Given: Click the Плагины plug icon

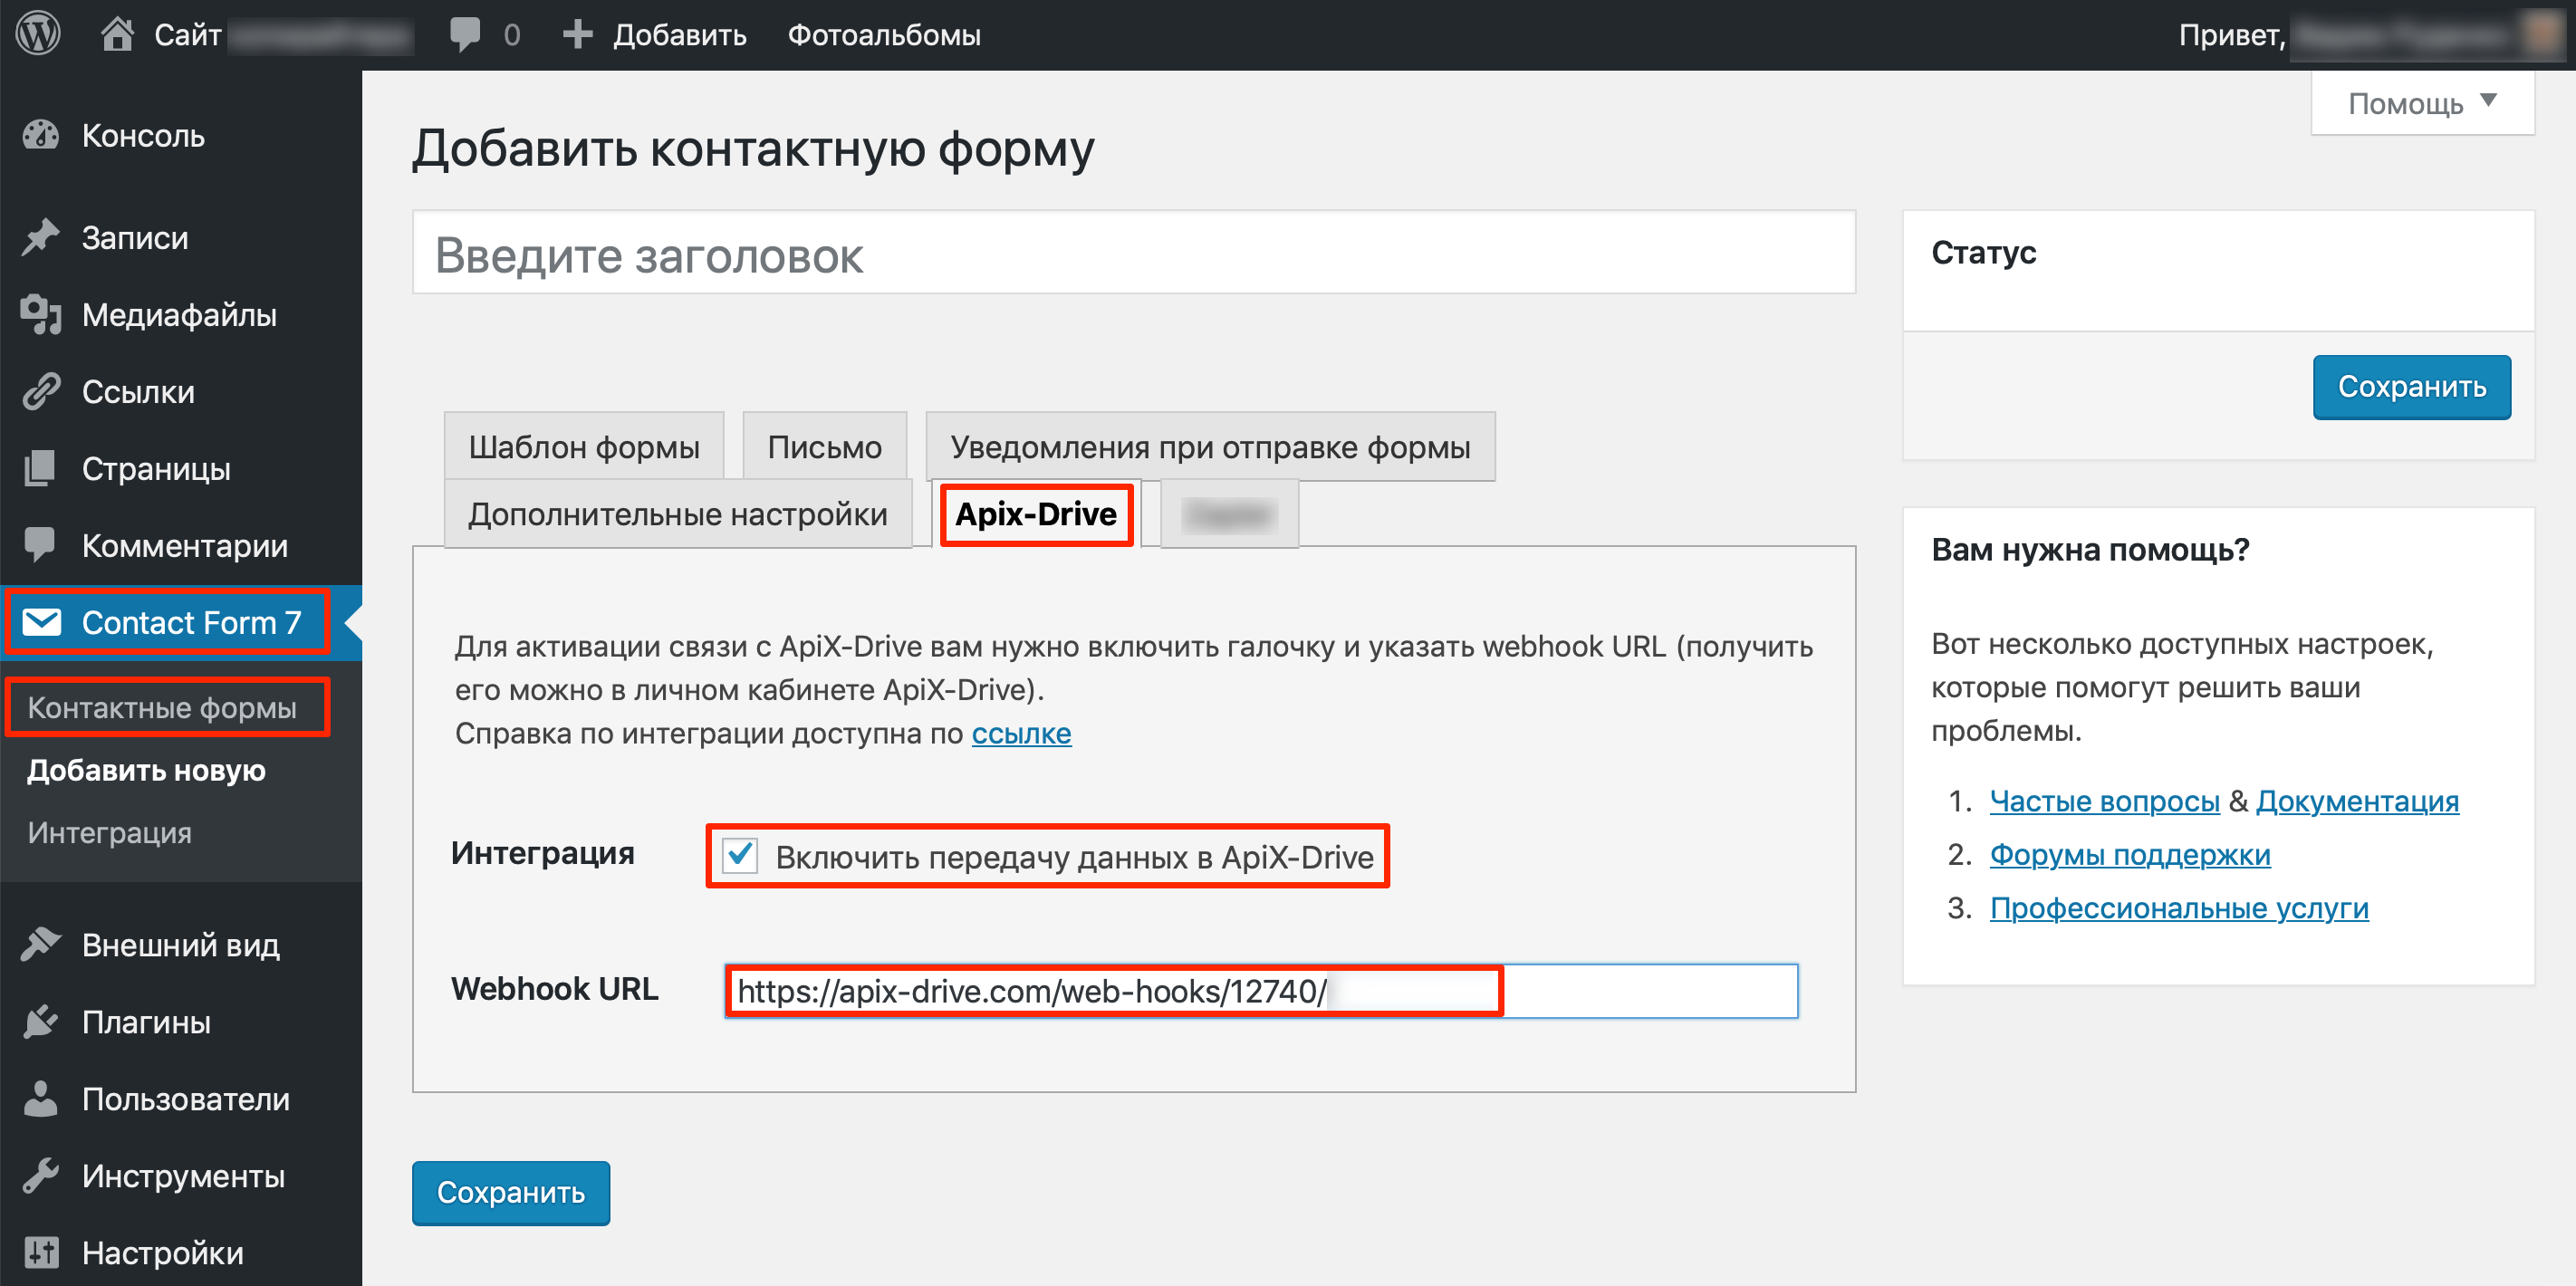Looking at the screenshot, I should pos(41,1021).
